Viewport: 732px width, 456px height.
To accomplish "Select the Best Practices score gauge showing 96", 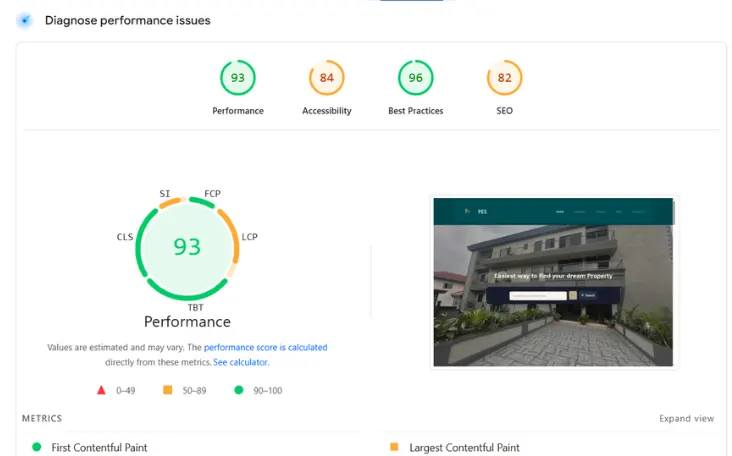I will pos(415,77).
